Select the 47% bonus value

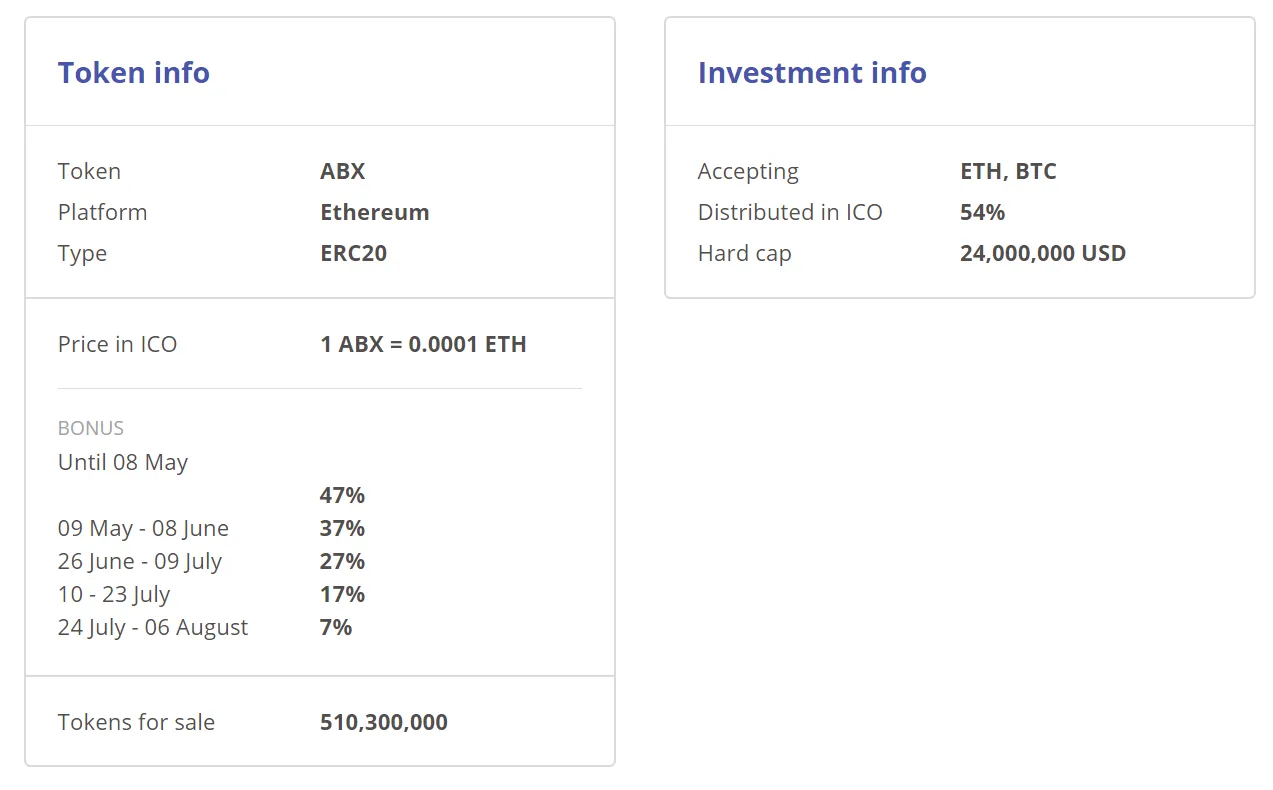click(x=342, y=495)
